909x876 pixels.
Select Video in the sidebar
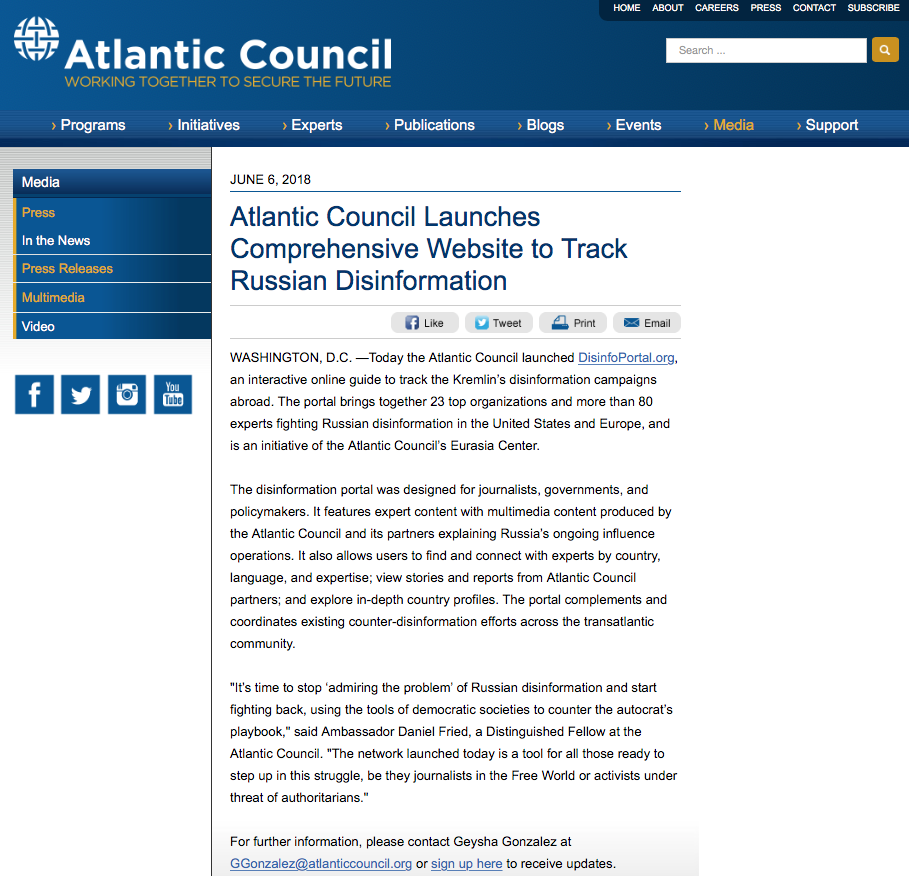click(x=112, y=326)
